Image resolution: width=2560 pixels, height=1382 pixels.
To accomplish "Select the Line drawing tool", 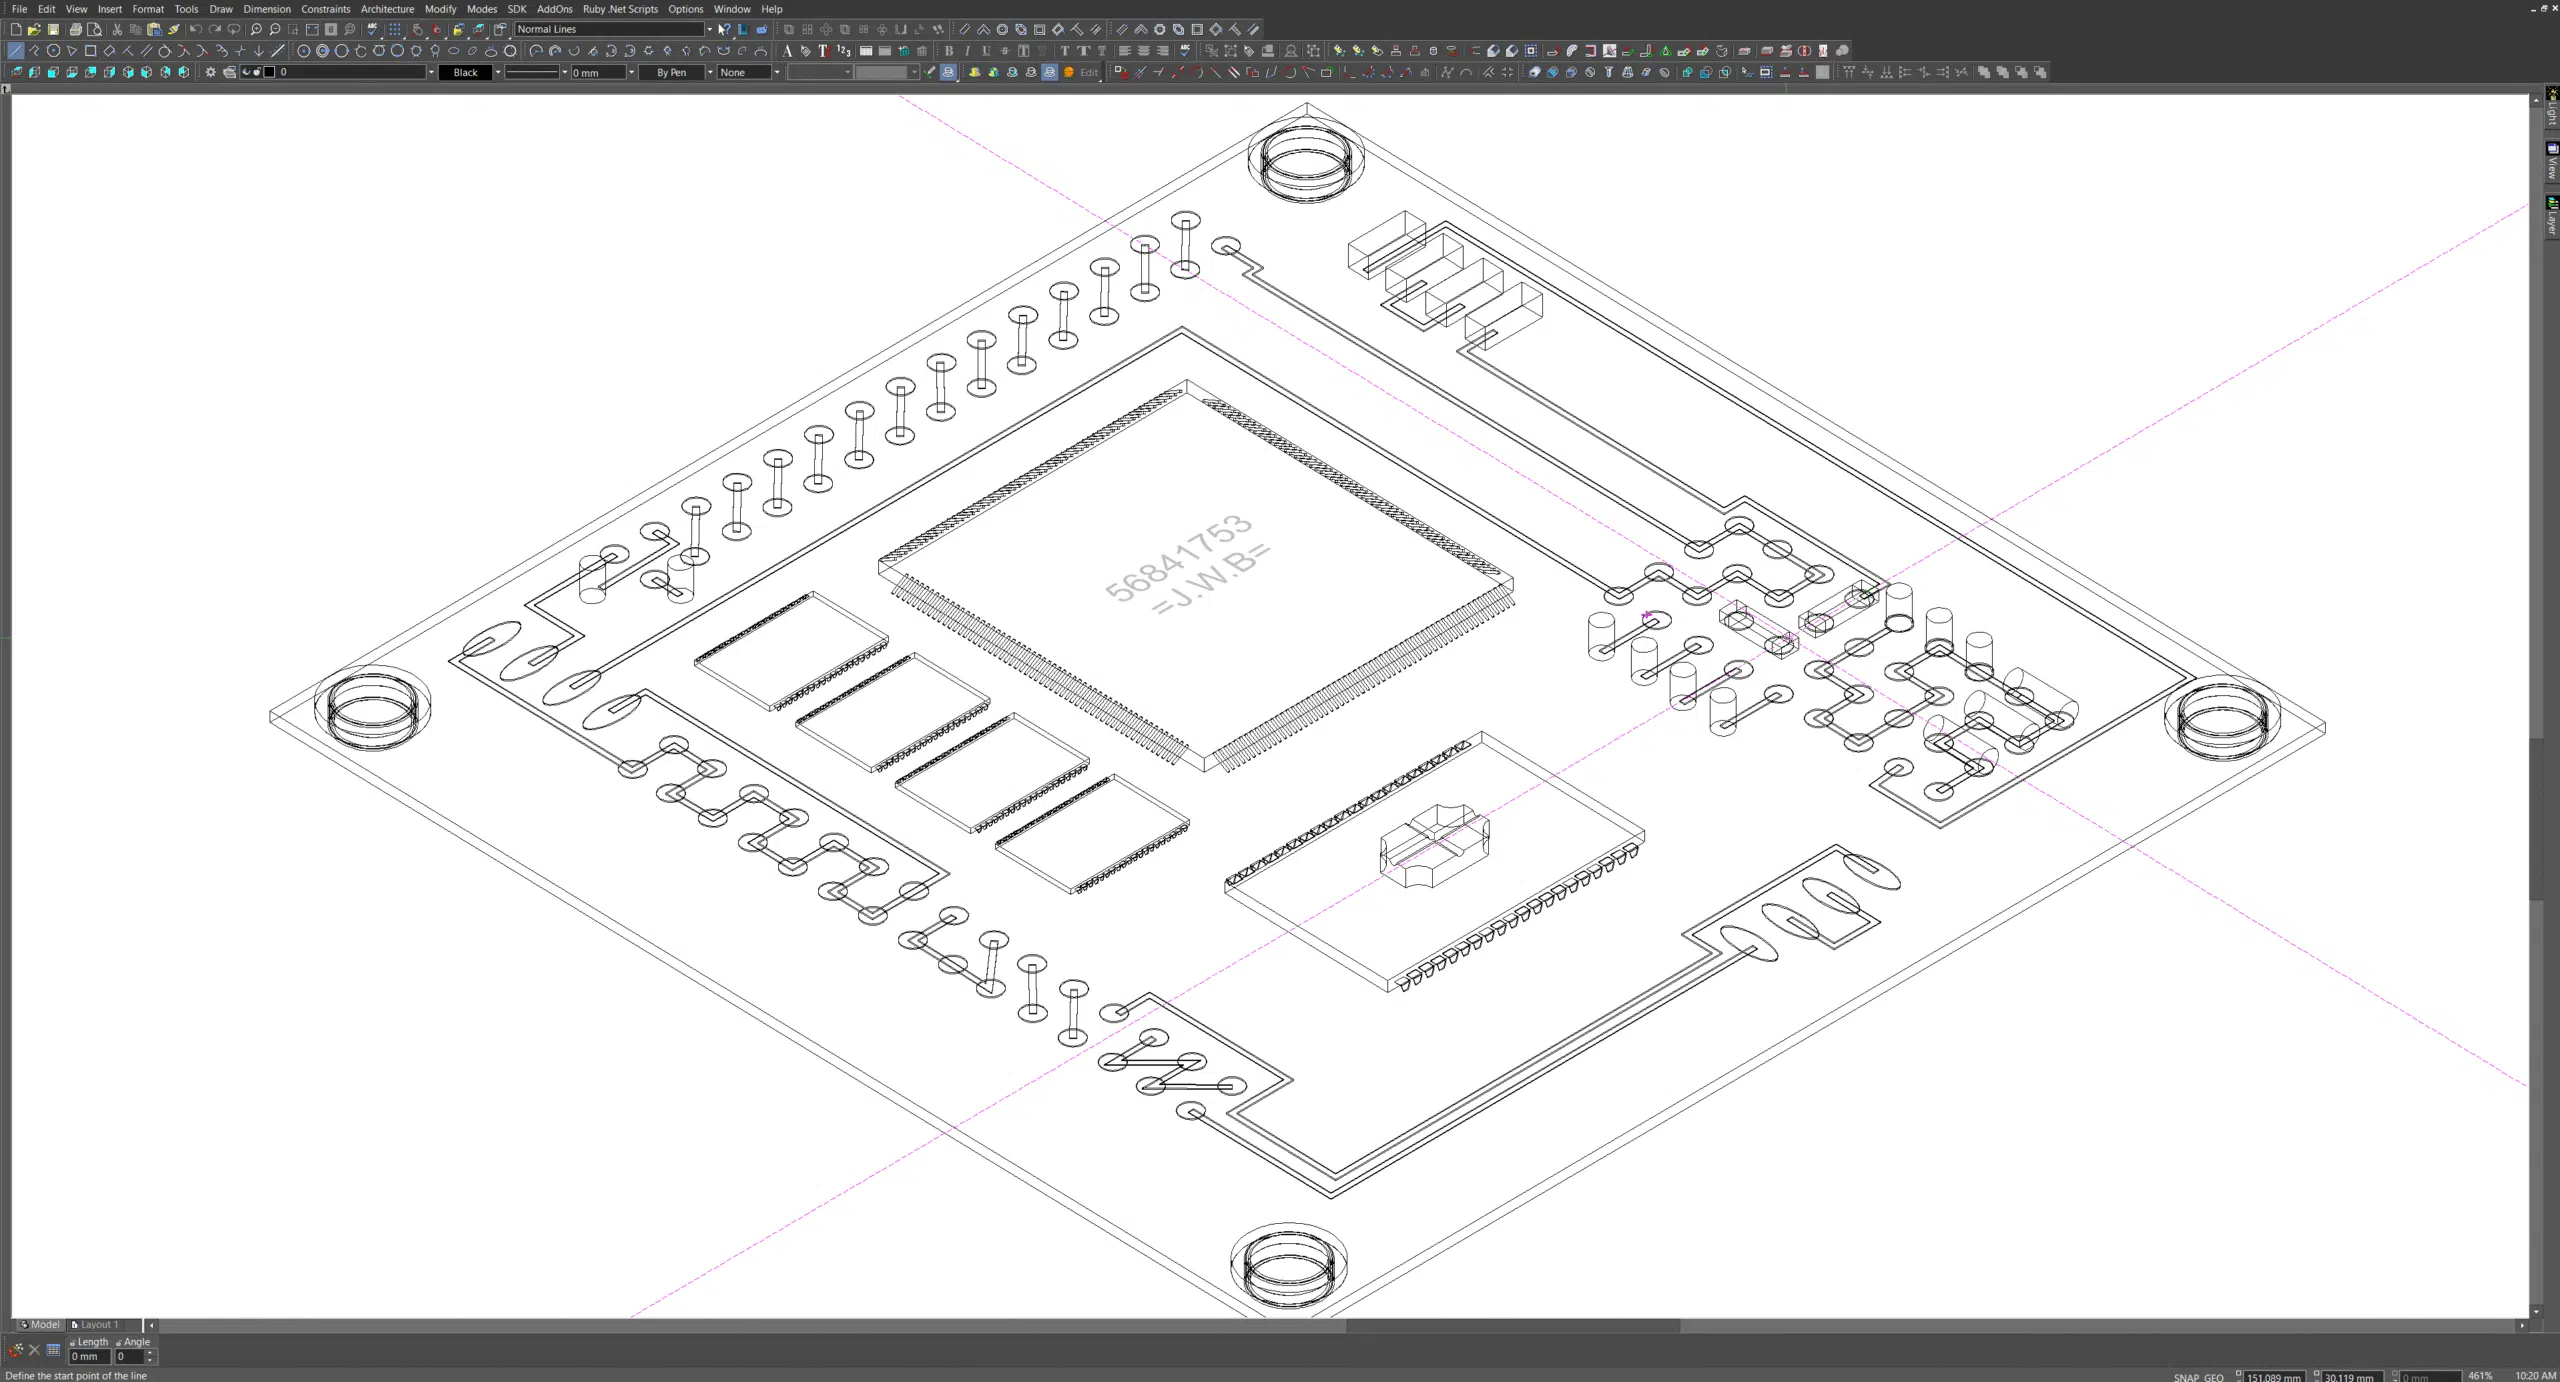I will 15,51.
